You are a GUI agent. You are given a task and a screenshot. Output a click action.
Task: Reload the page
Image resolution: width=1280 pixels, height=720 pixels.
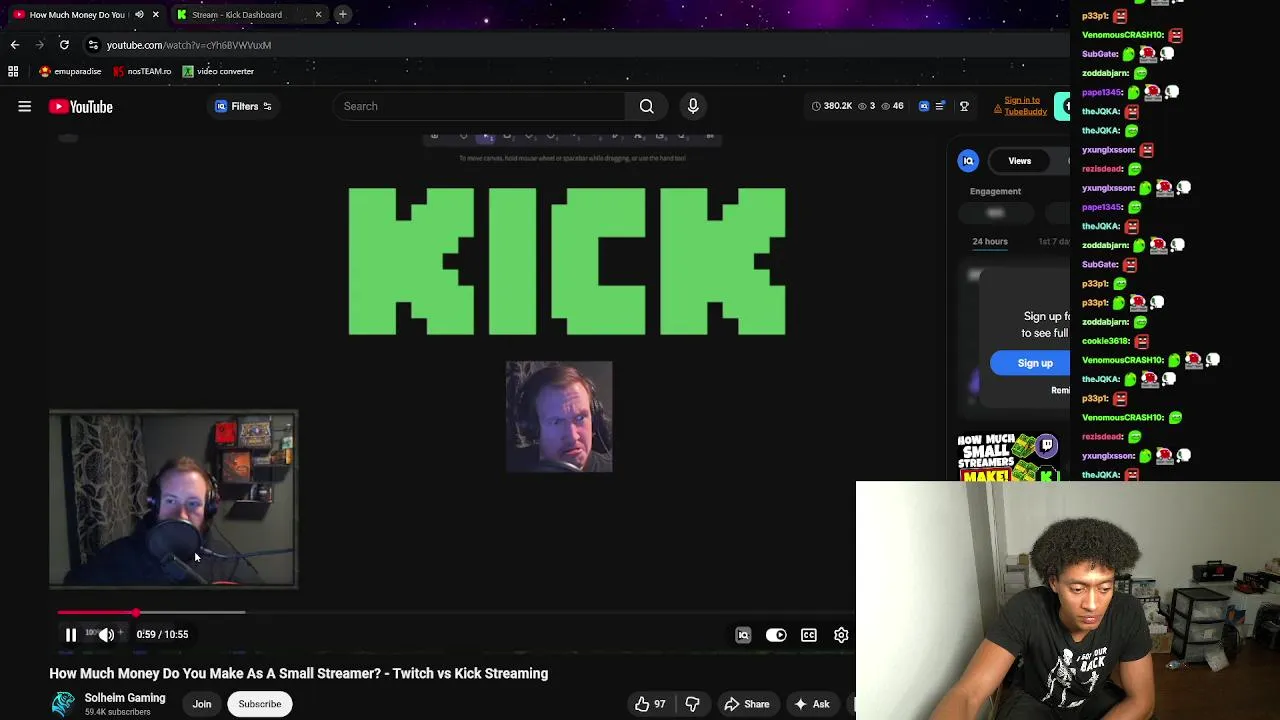pos(64,45)
